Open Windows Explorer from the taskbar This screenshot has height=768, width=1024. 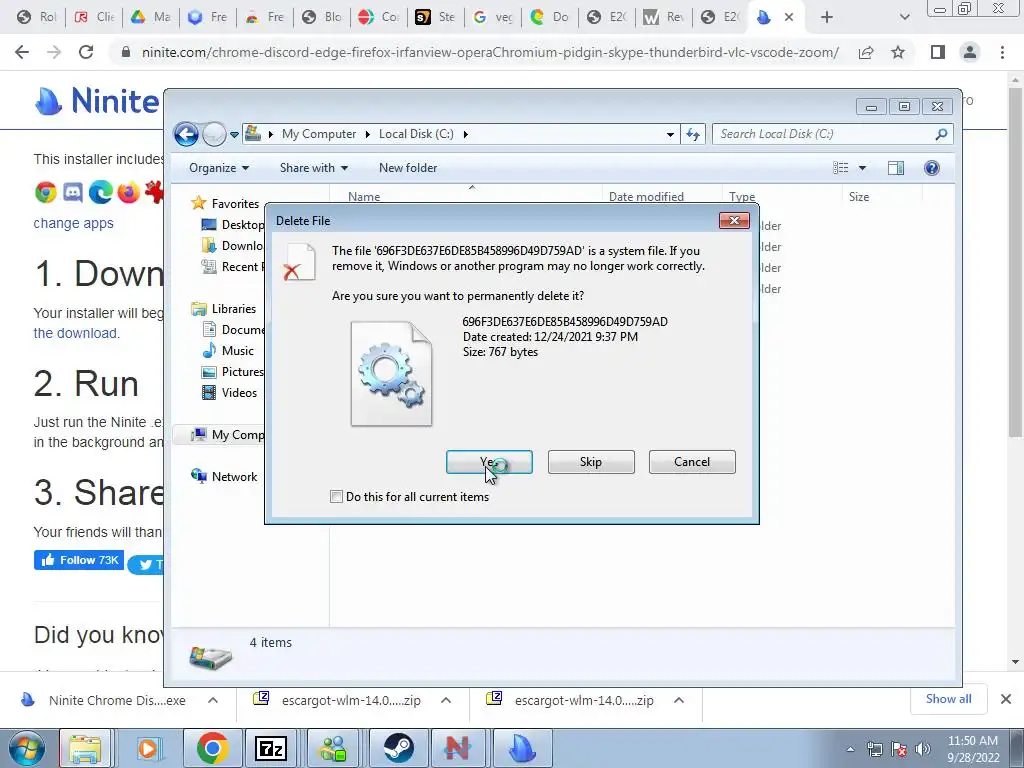click(86, 748)
